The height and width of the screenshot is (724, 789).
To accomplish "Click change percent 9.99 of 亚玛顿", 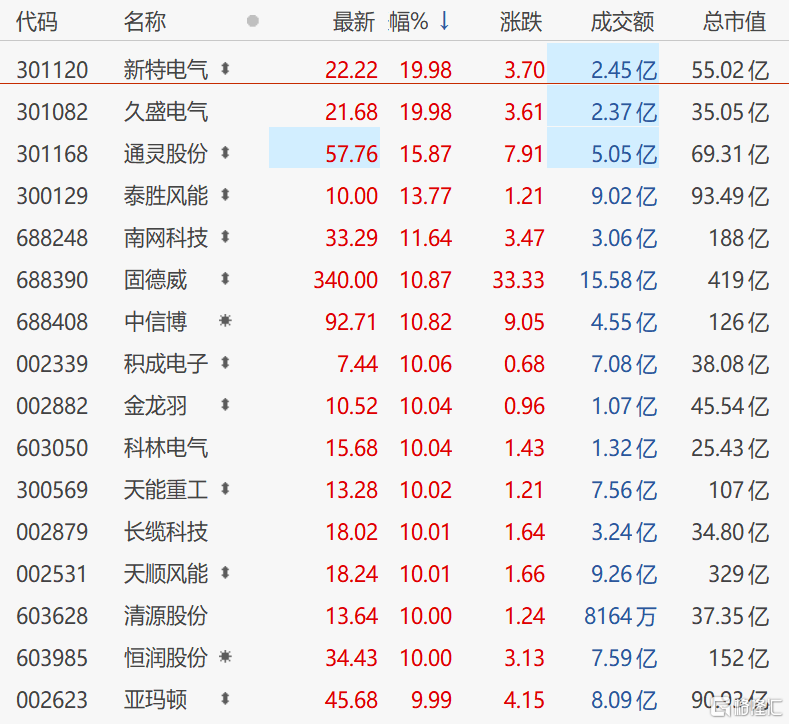I will (x=432, y=700).
